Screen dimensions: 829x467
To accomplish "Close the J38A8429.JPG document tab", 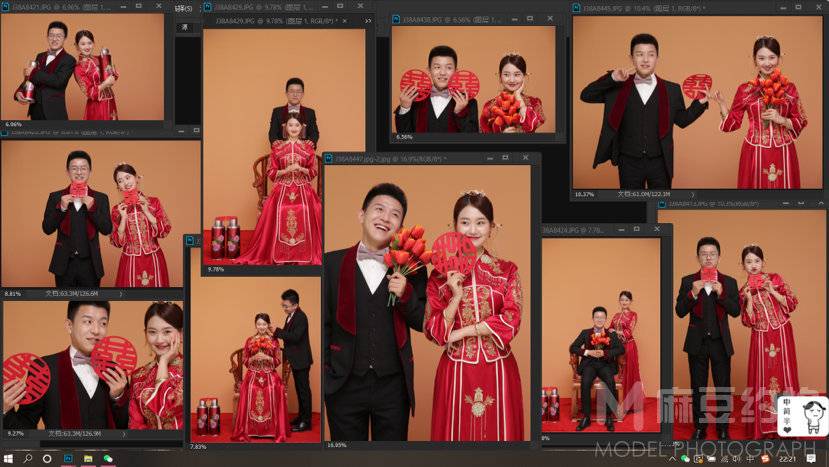I will [x=345, y=21].
